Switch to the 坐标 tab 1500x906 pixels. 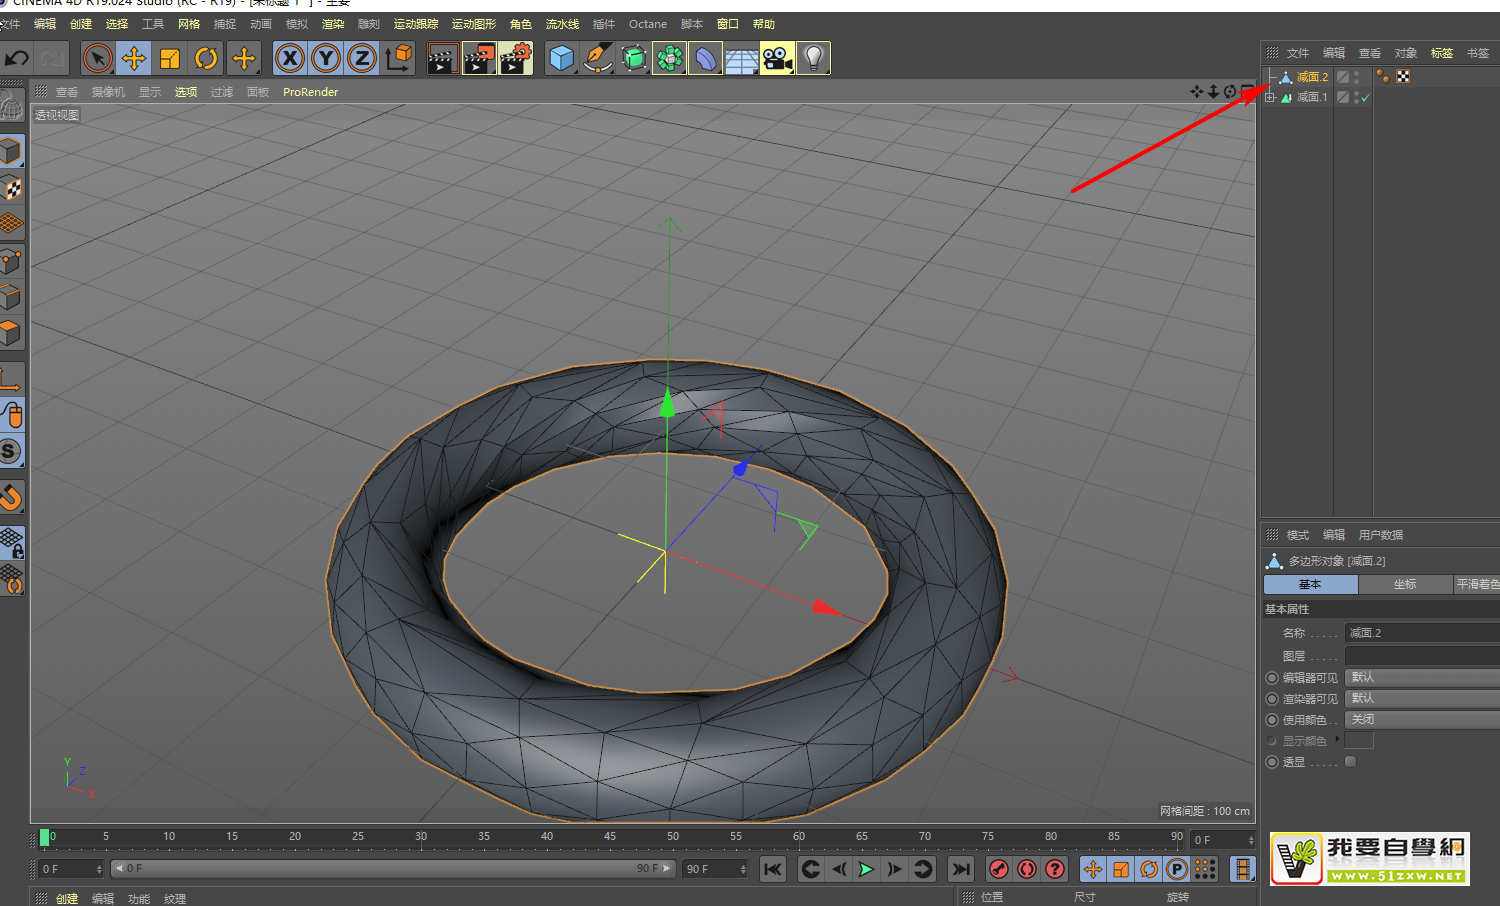(x=1404, y=585)
